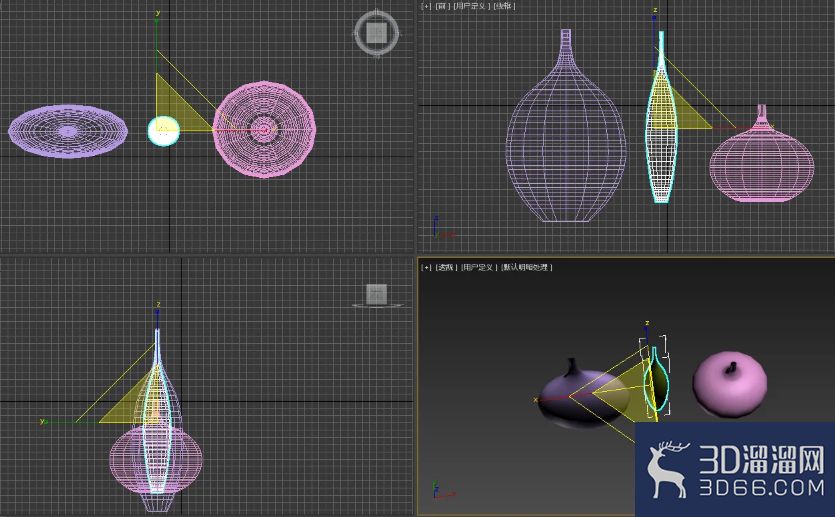Open the 线框 shading label menu
Screen dimensions: 835x517
tap(504, 6)
